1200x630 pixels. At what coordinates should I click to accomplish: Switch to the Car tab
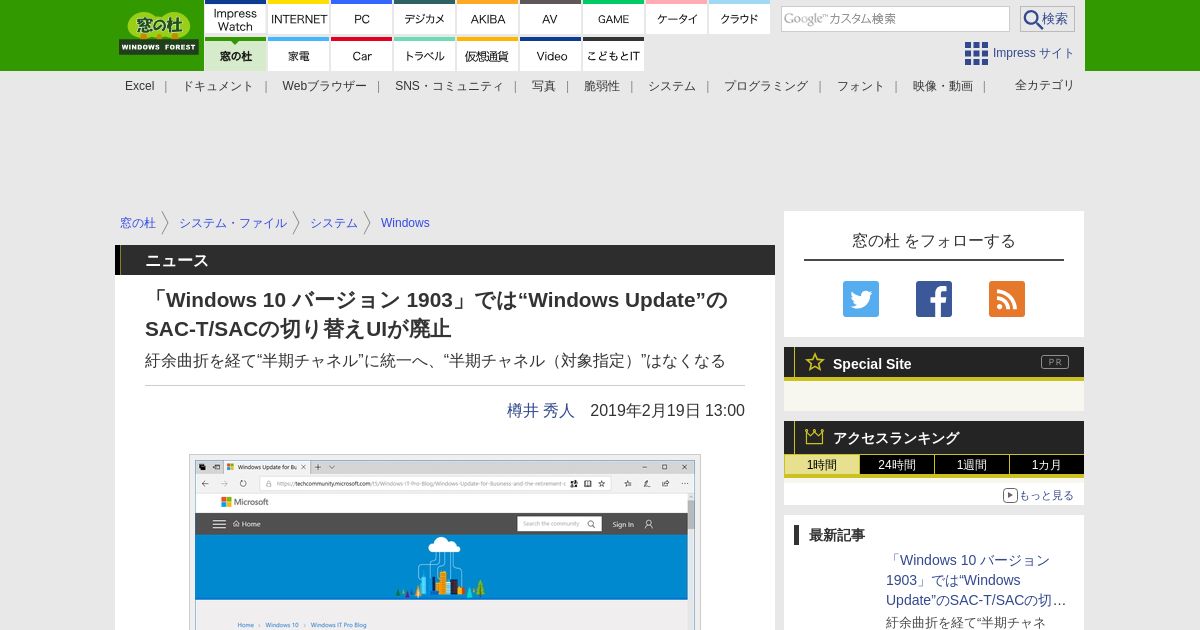tap(362, 55)
